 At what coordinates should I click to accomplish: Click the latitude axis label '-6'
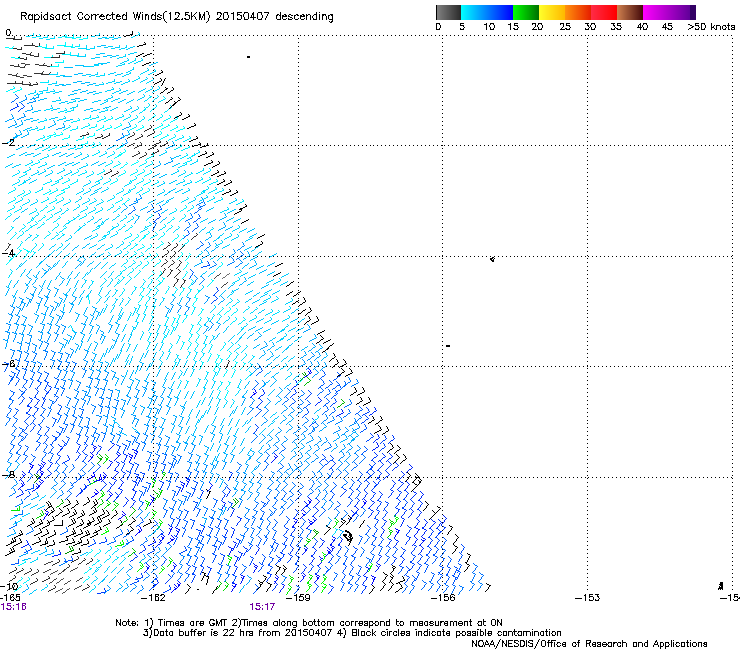(8, 364)
